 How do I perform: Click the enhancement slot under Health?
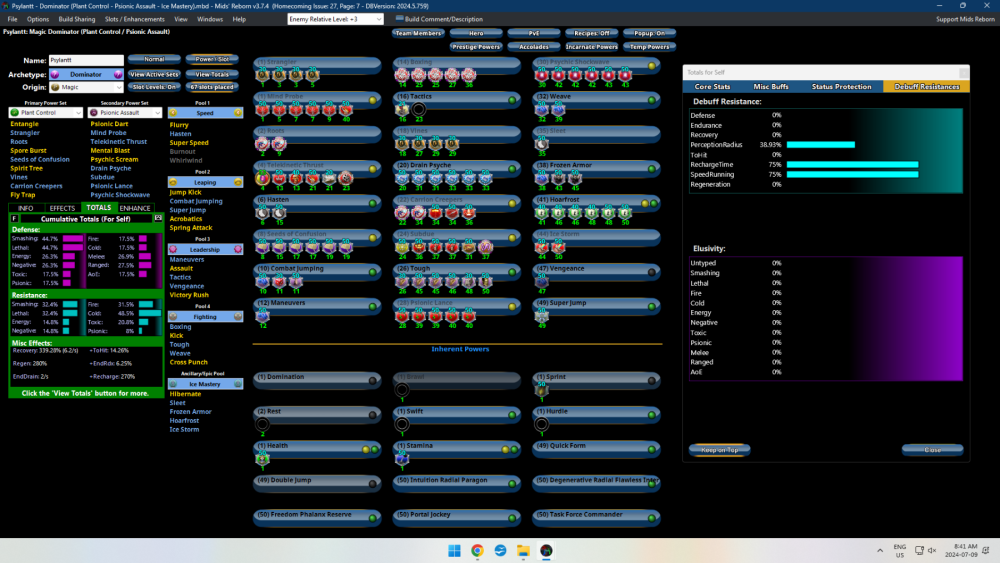263,458
